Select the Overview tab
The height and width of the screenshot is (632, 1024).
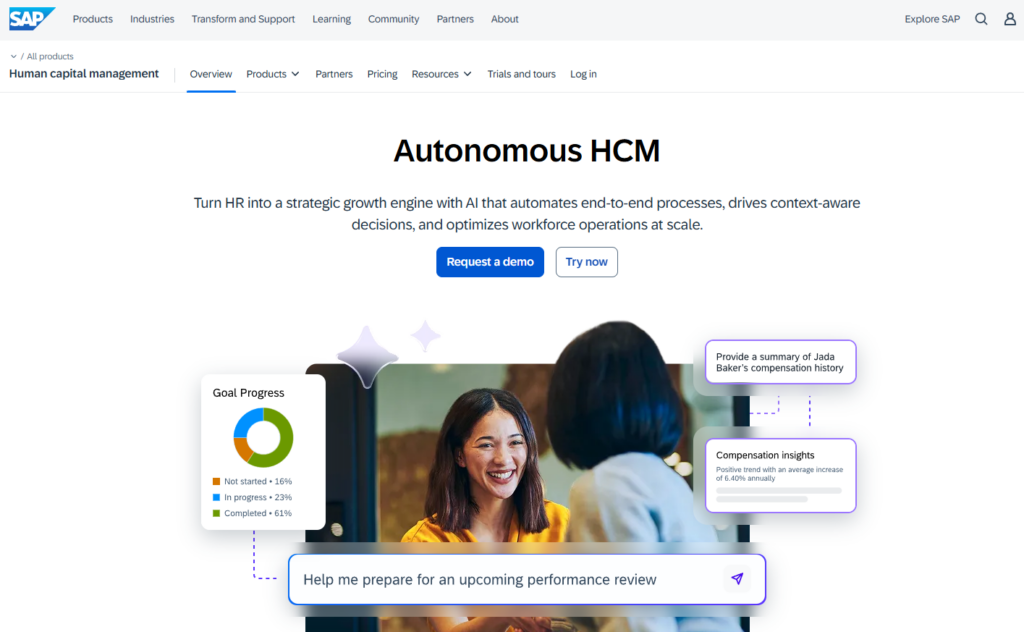[x=211, y=74]
